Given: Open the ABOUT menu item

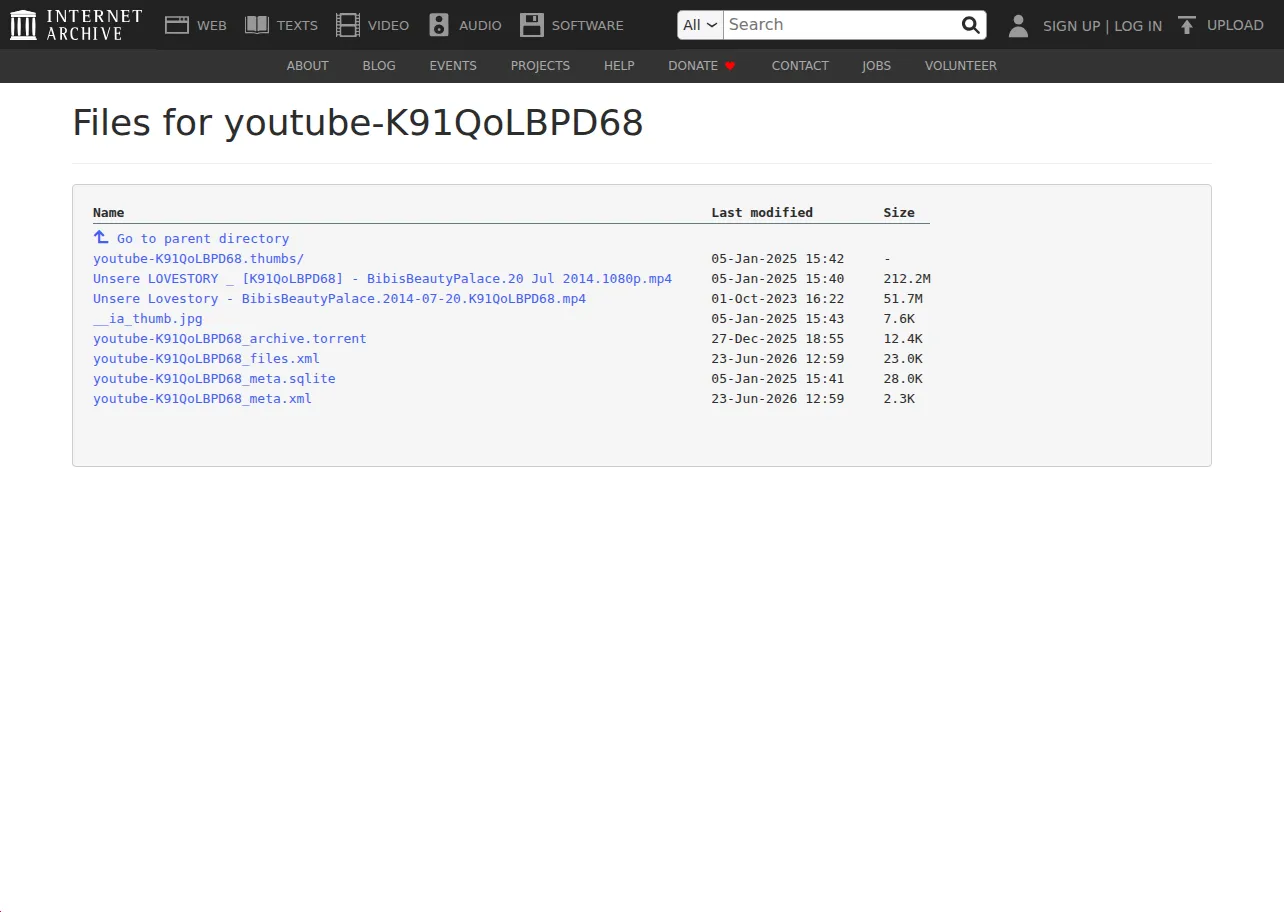Looking at the screenshot, I should click(x=308, y=66).
